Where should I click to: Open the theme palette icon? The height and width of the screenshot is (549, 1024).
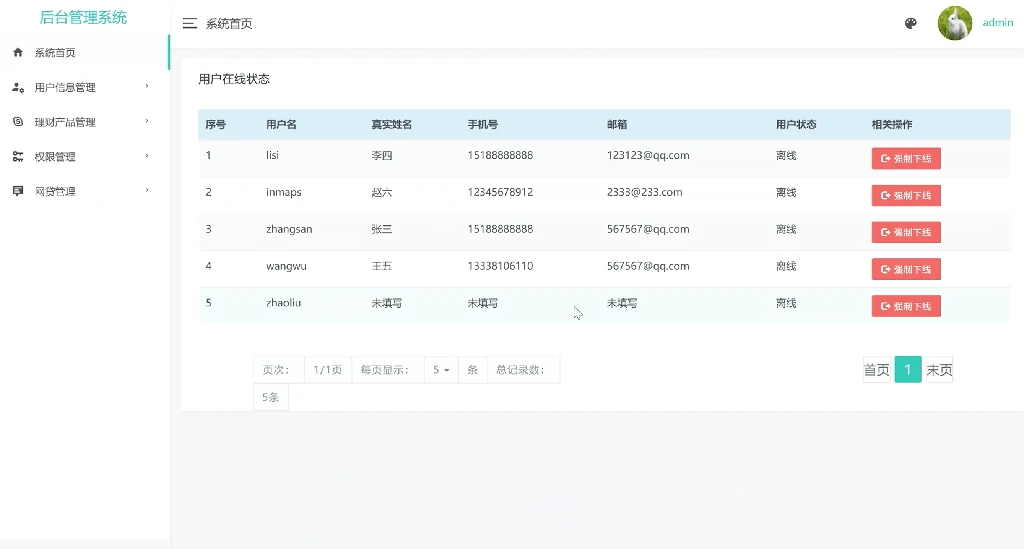tap(910, 23)
